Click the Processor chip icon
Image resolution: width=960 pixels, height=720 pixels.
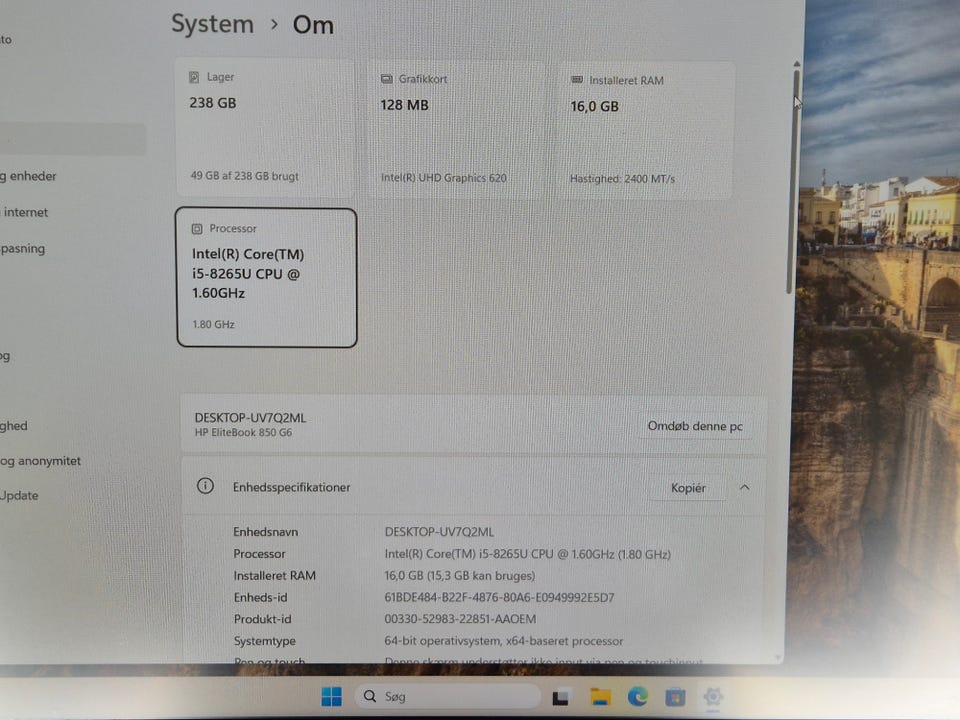click(197, 228)
